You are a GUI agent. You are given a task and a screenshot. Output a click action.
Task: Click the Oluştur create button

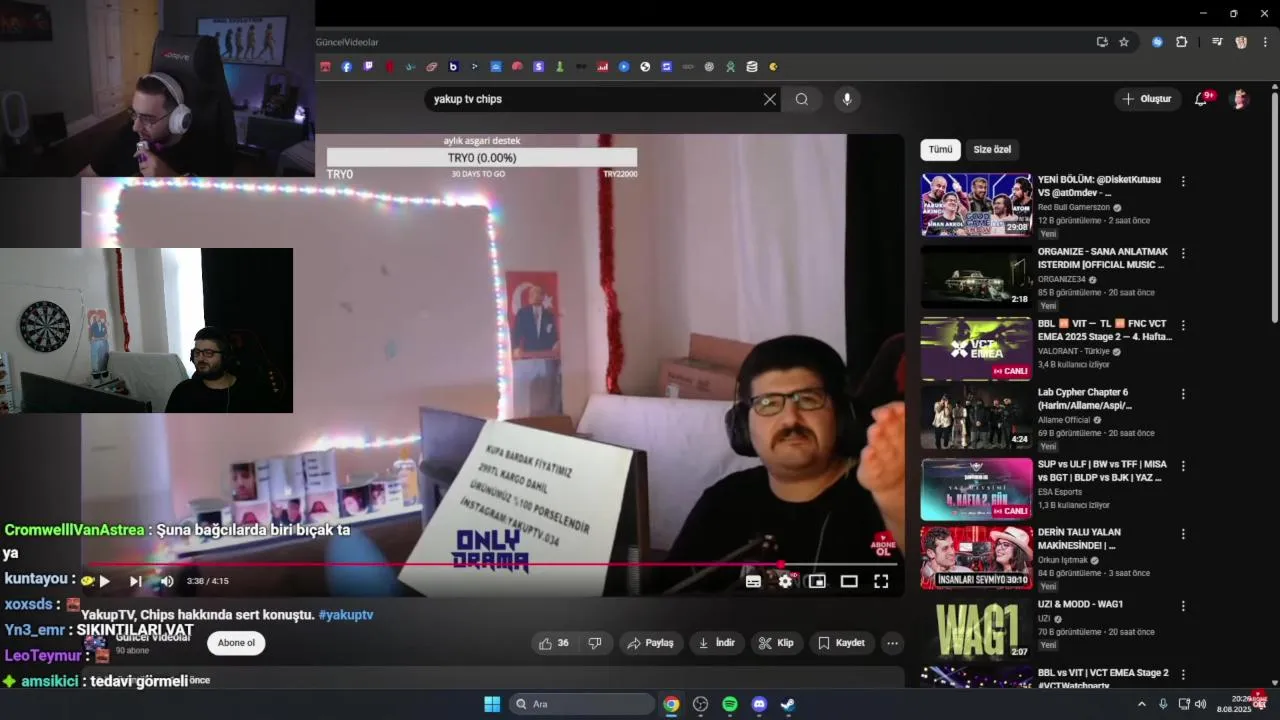tap(1147, 99)
